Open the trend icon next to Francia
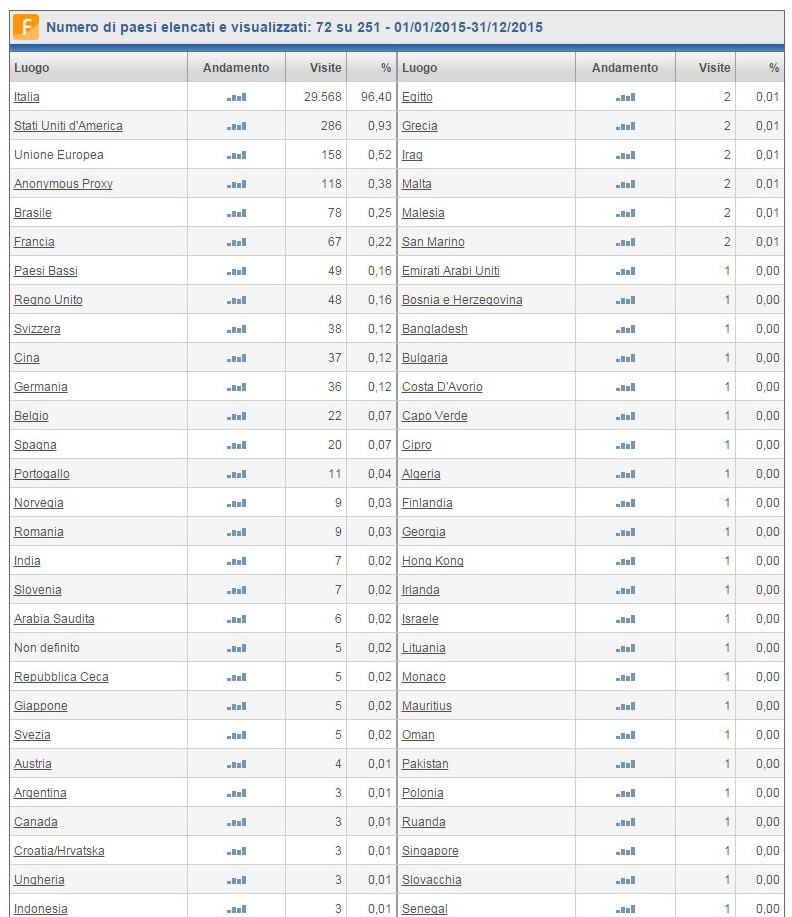Image resolution: width=792 pixels, height=917 pixels. click(x=236, y=243)
